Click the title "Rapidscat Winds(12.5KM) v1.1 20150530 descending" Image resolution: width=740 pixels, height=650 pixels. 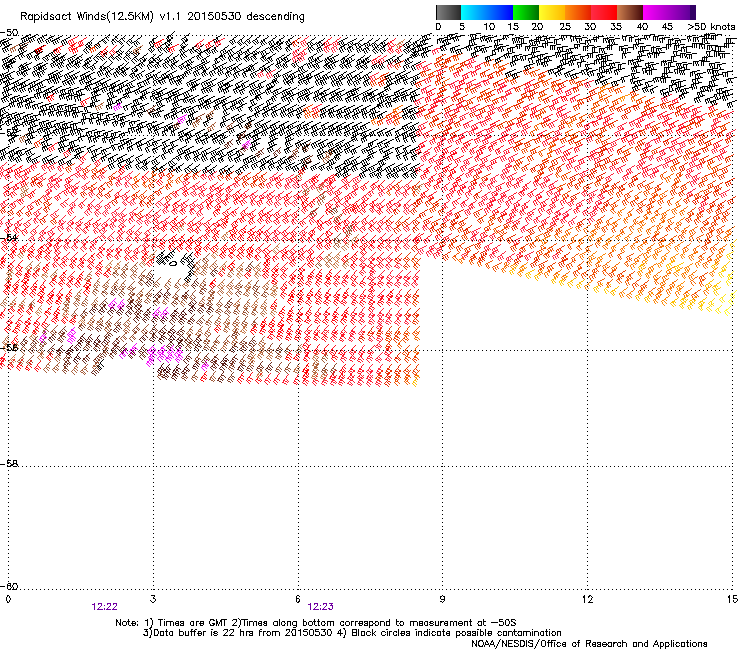pyautogui.click(x=162, y=17)
